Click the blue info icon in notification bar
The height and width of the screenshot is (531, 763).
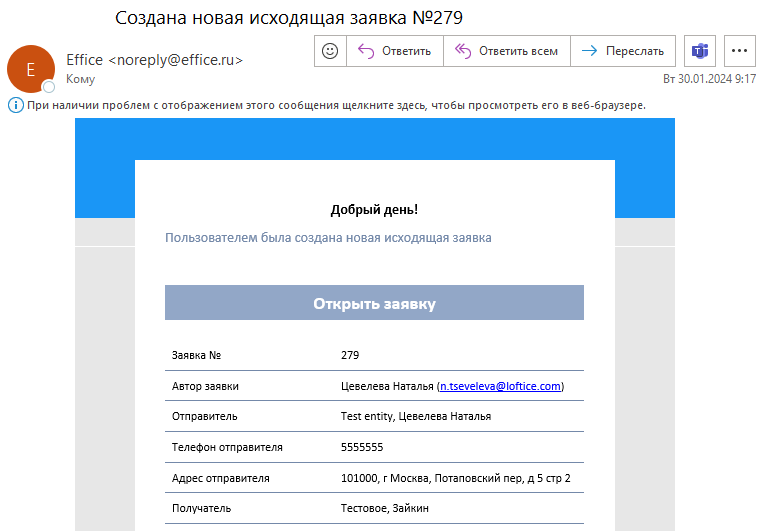[x=15, y=105]
